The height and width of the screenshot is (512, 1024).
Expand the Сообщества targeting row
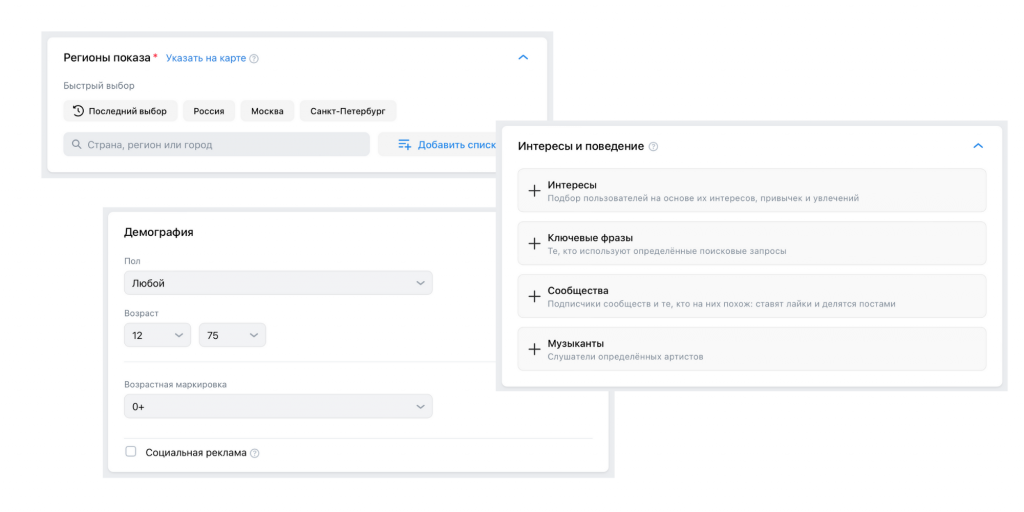coord(752,296)
